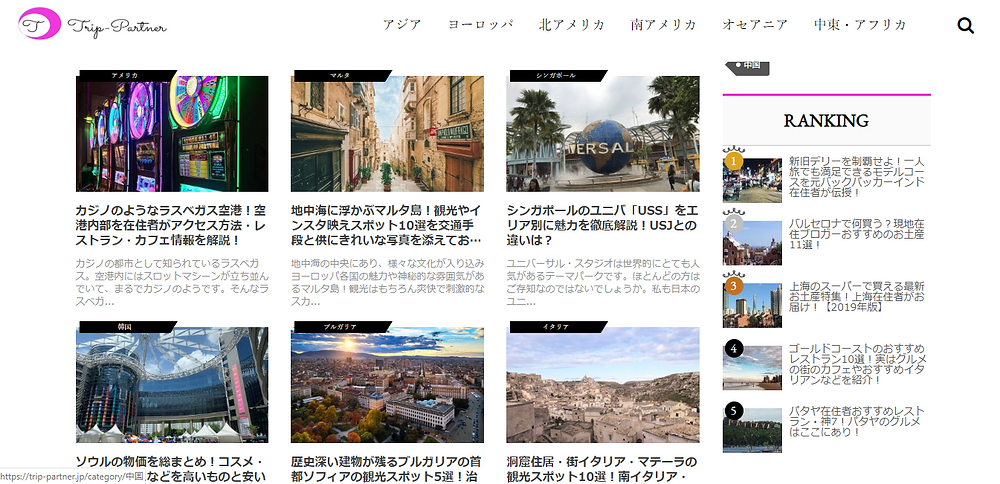Image resolution: width=1000 pixels, height=484 pixels.
Task: Open article 地中海に浮かぶマルタ島 title
Action: pyautogui.click(x=386, y=225)
